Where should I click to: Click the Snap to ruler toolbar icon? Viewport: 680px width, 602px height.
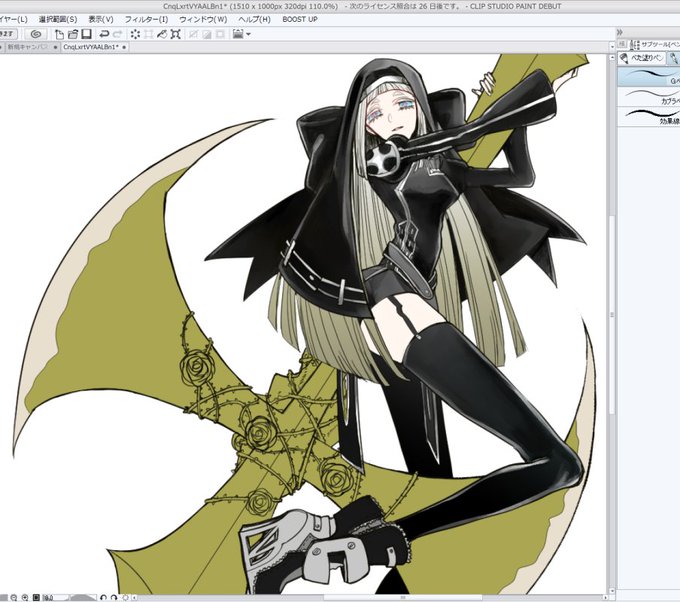click(238, 34)
